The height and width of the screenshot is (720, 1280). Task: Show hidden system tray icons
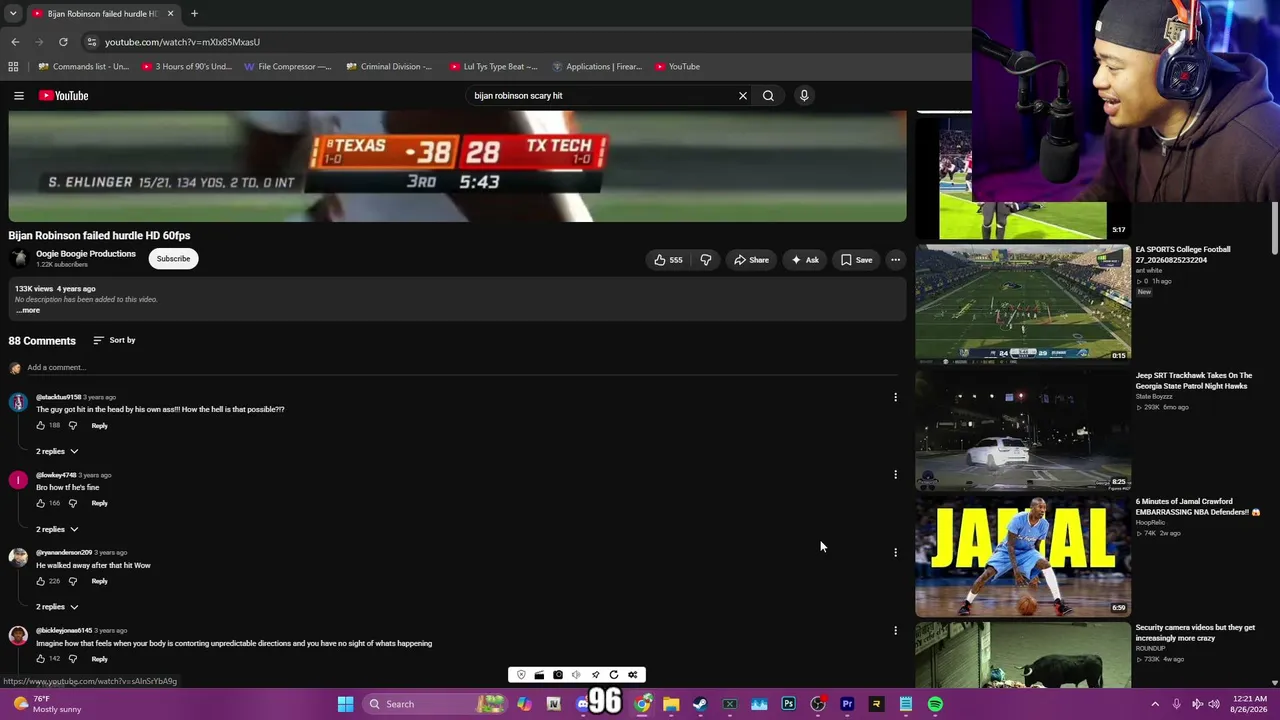[x=1155, y=704]
